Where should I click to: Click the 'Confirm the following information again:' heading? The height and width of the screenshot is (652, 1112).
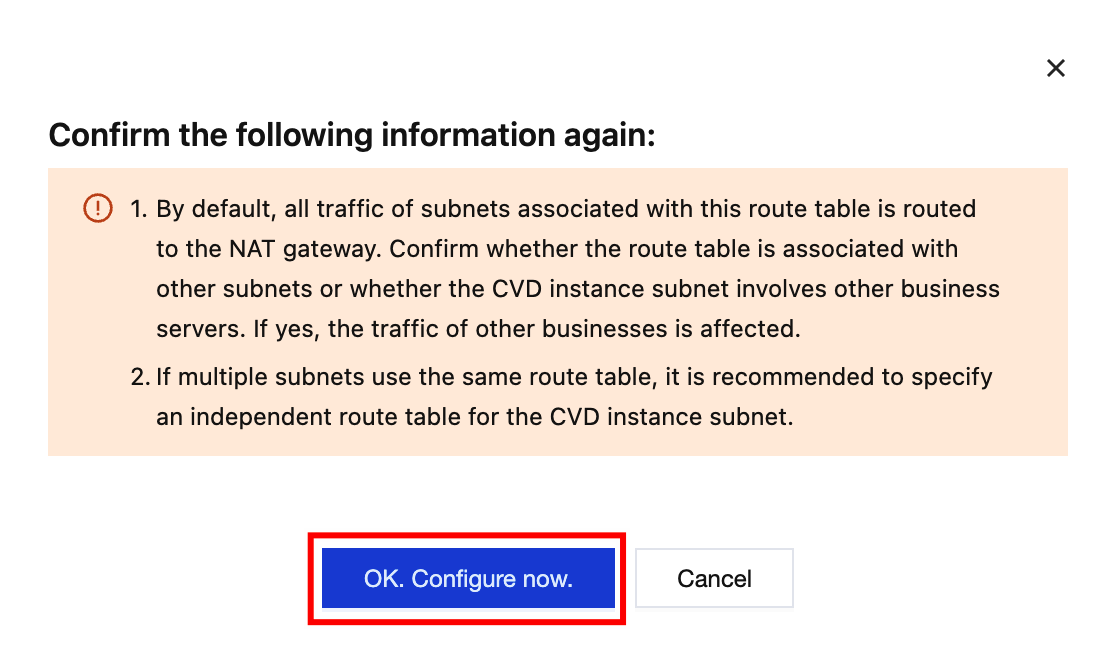point(352,134)
